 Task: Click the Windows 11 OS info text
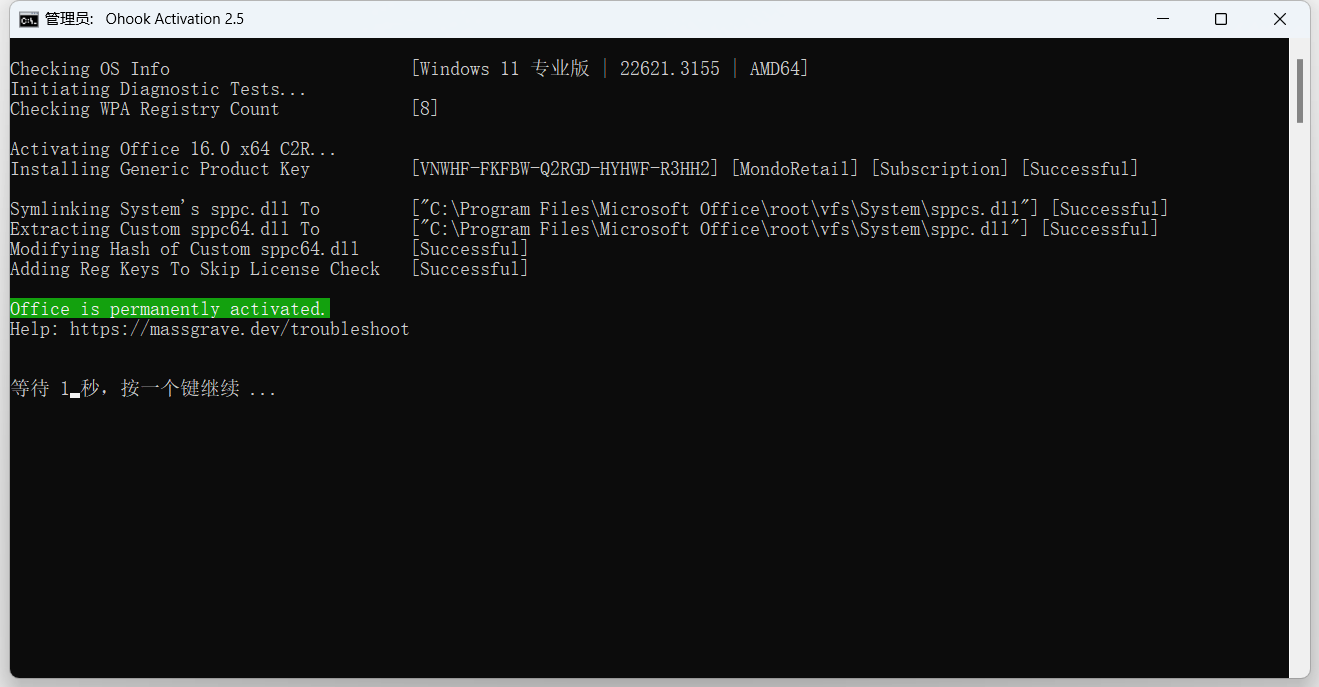coord(500,69)
